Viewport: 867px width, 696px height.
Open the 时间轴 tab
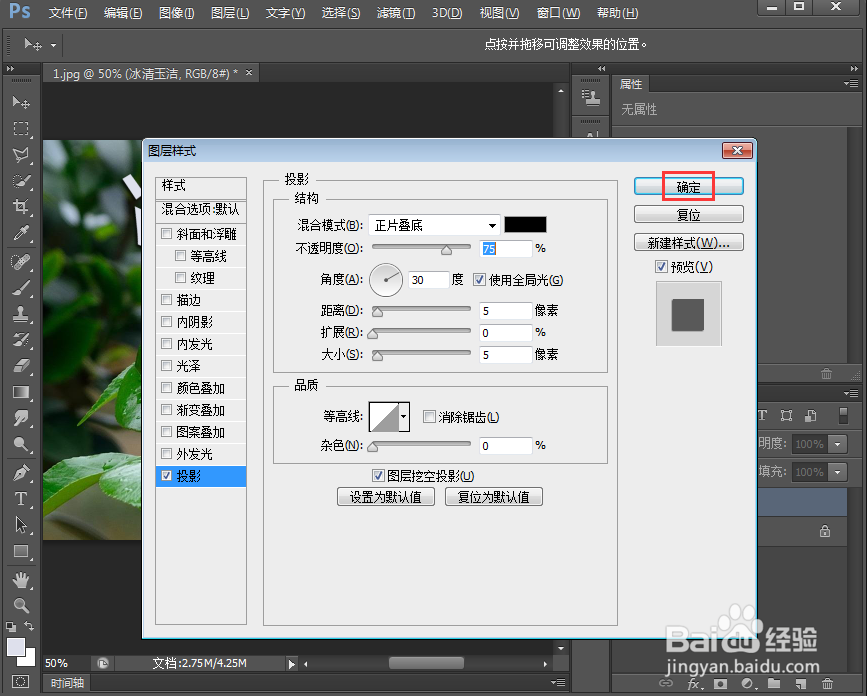point(67,683)
